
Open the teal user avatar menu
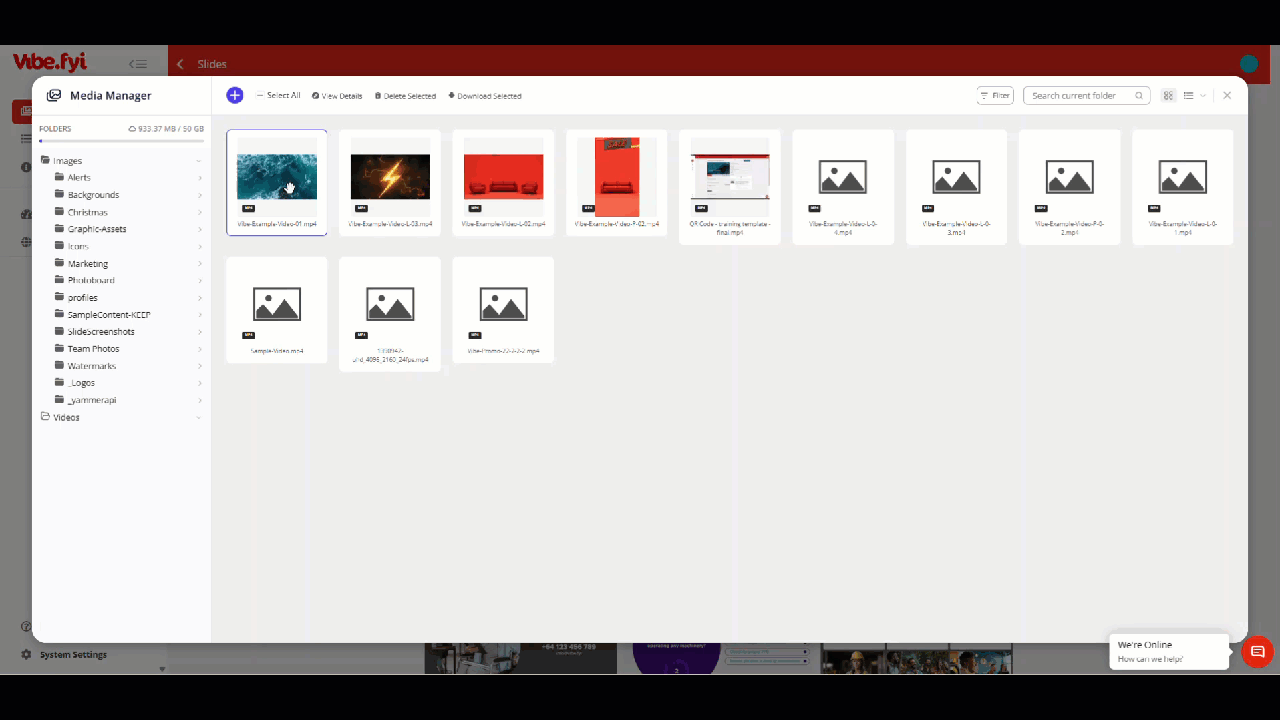(1248, 64)
